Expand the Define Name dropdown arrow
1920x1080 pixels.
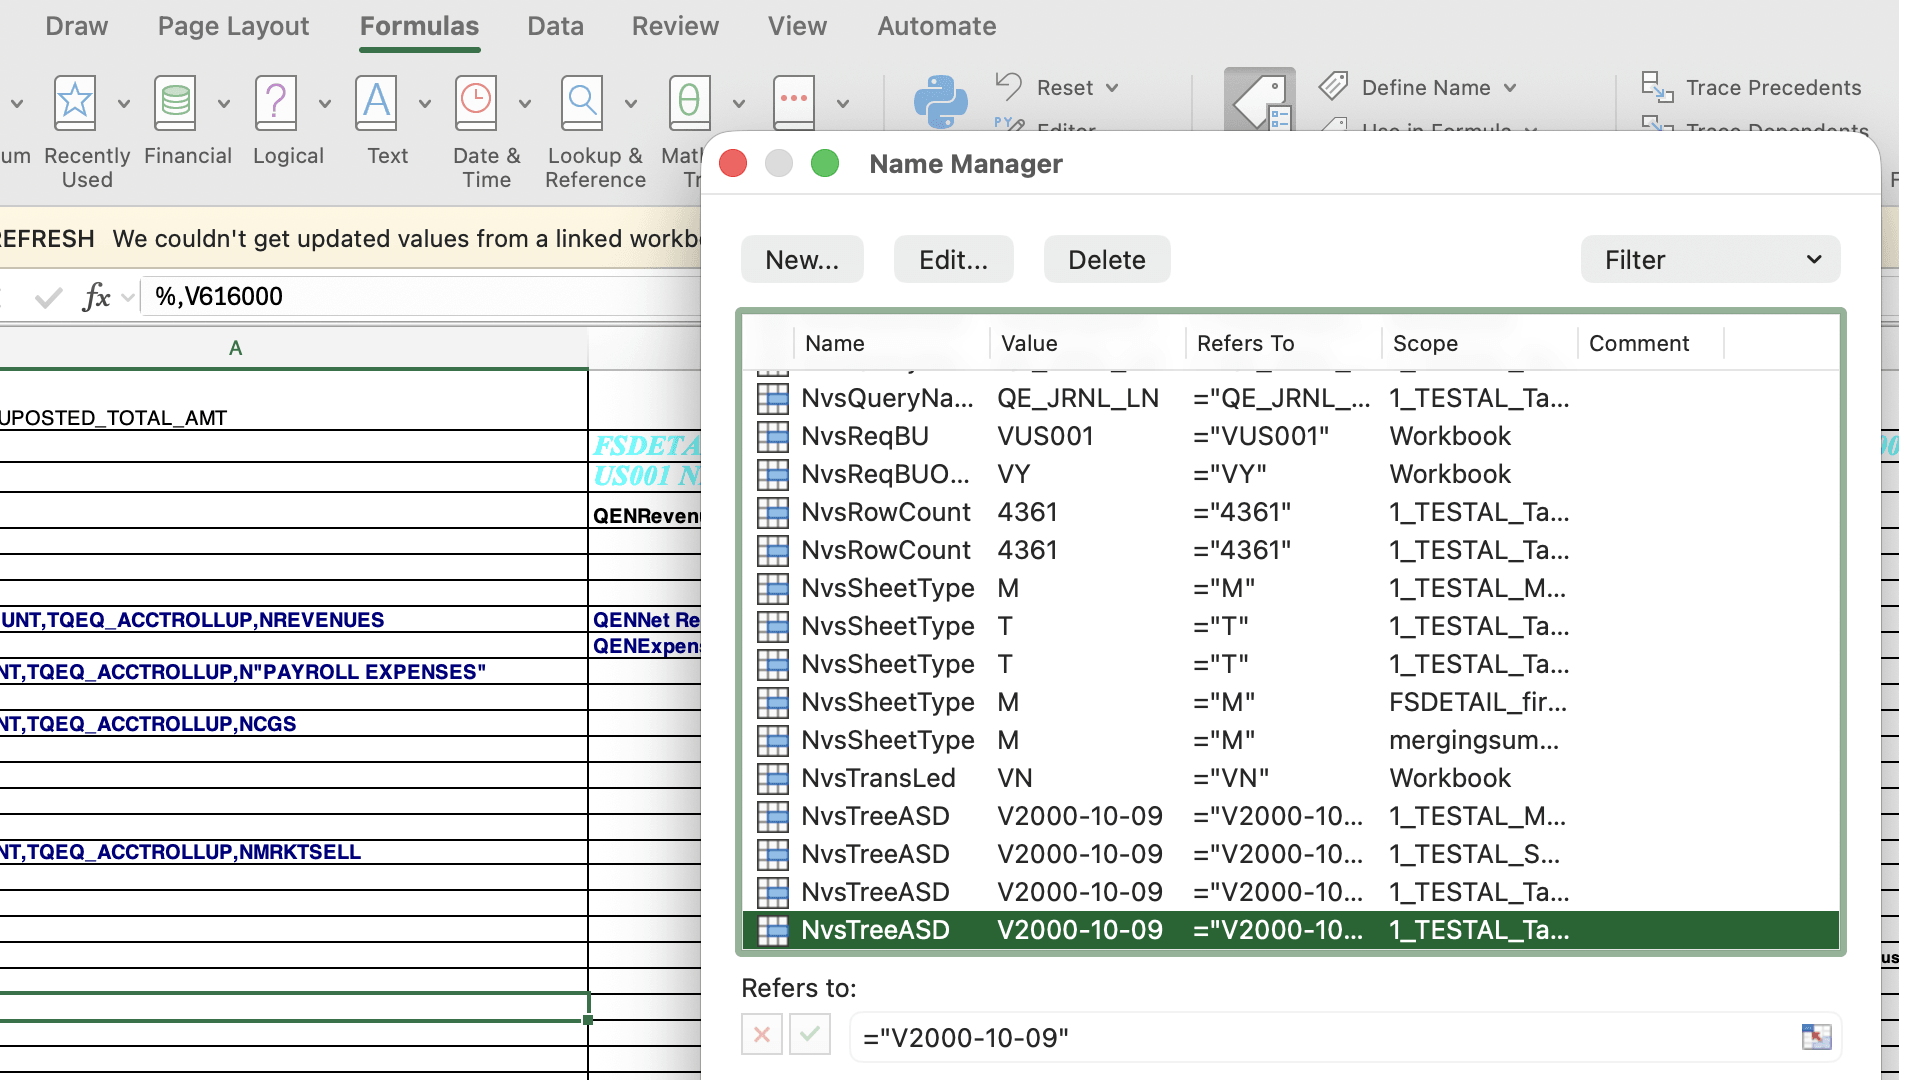(x=1510, y=88)
